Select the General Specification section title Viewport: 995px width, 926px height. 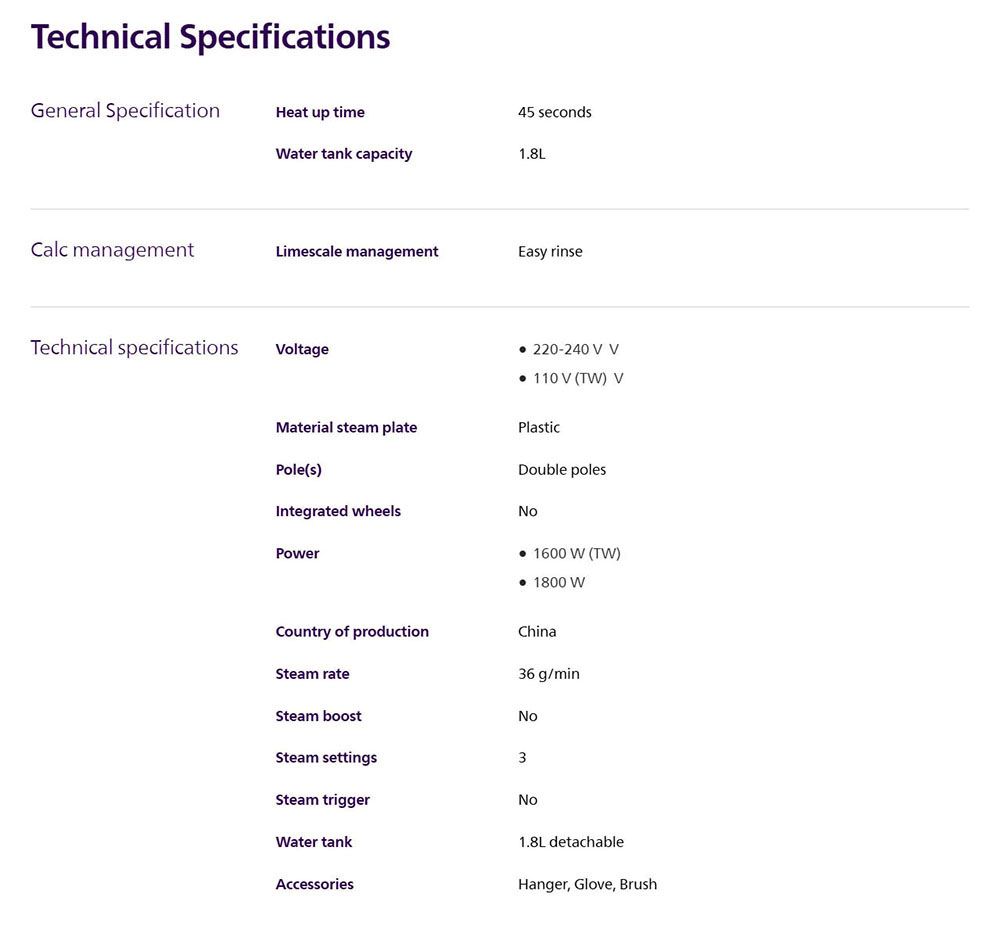click(x=125, y=111)
